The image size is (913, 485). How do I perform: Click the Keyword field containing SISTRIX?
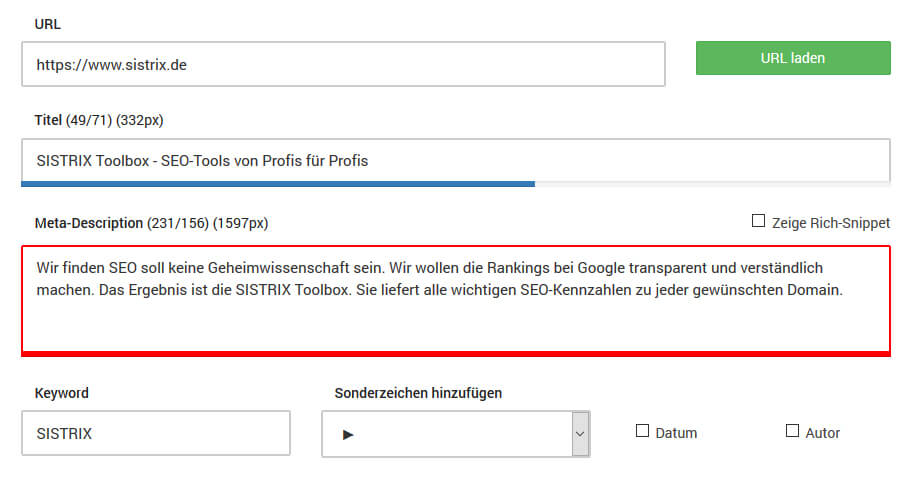coord(156,434)
